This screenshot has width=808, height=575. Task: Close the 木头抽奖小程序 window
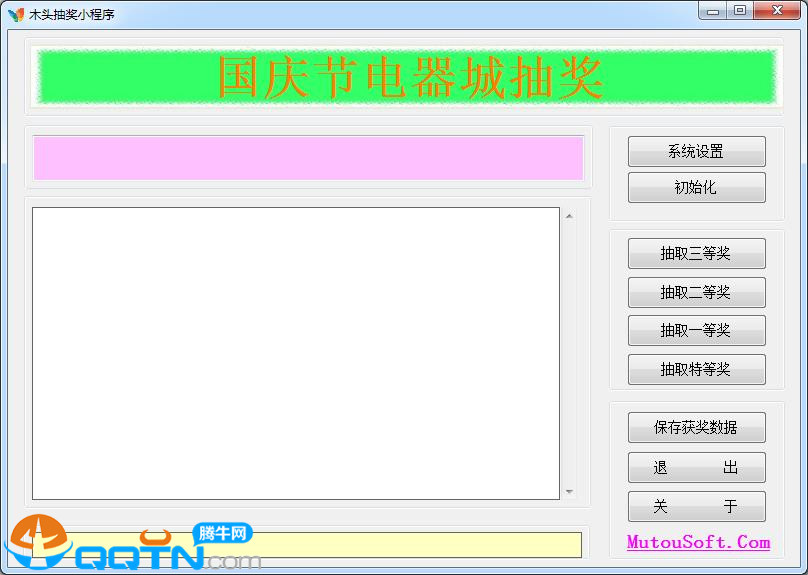[776, 11]
